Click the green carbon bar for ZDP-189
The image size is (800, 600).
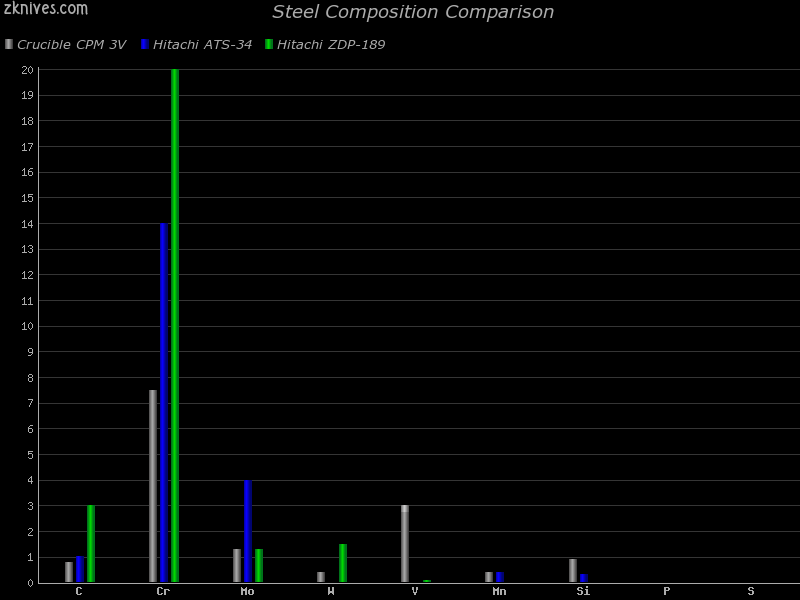[x=91, y=543]
